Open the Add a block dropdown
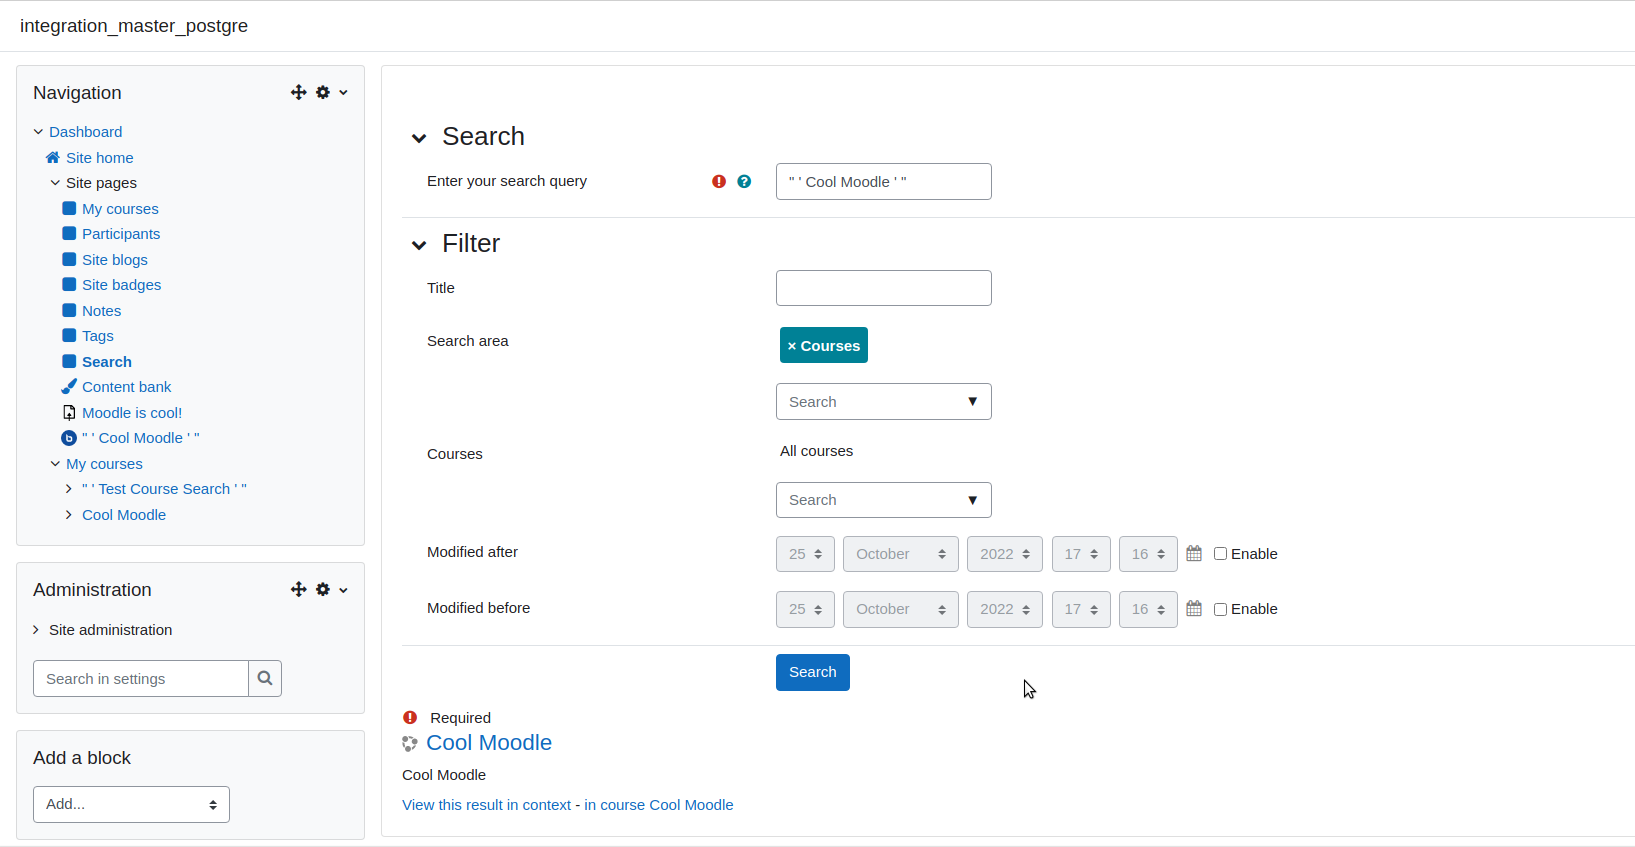Screen dimensions: 1635x847 tap(131, 804)
